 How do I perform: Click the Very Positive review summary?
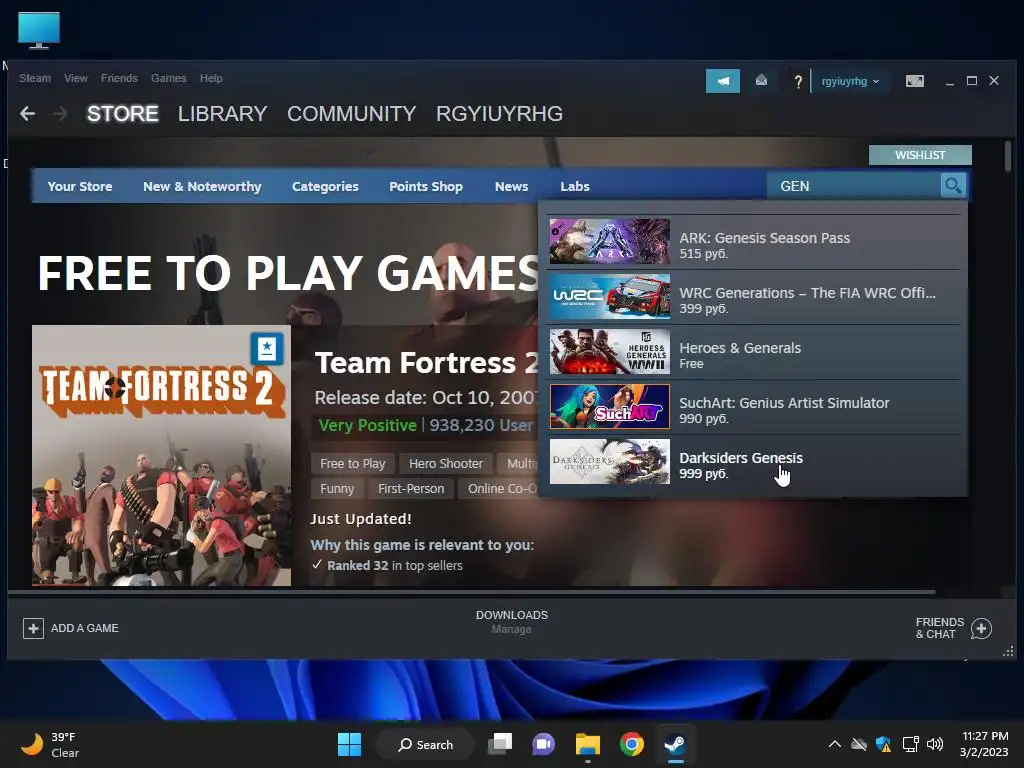368,425
